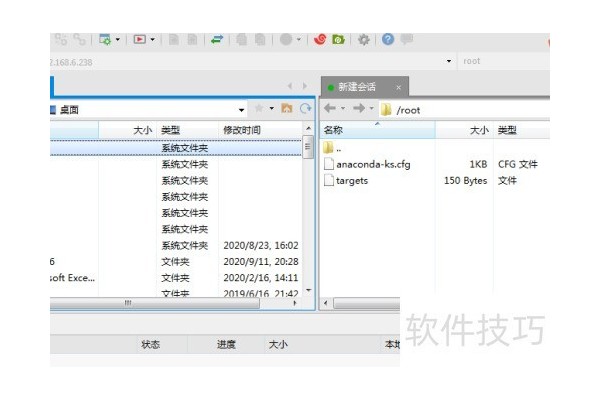Click the local pane scroll right arrow

click(x=295, y=303)
